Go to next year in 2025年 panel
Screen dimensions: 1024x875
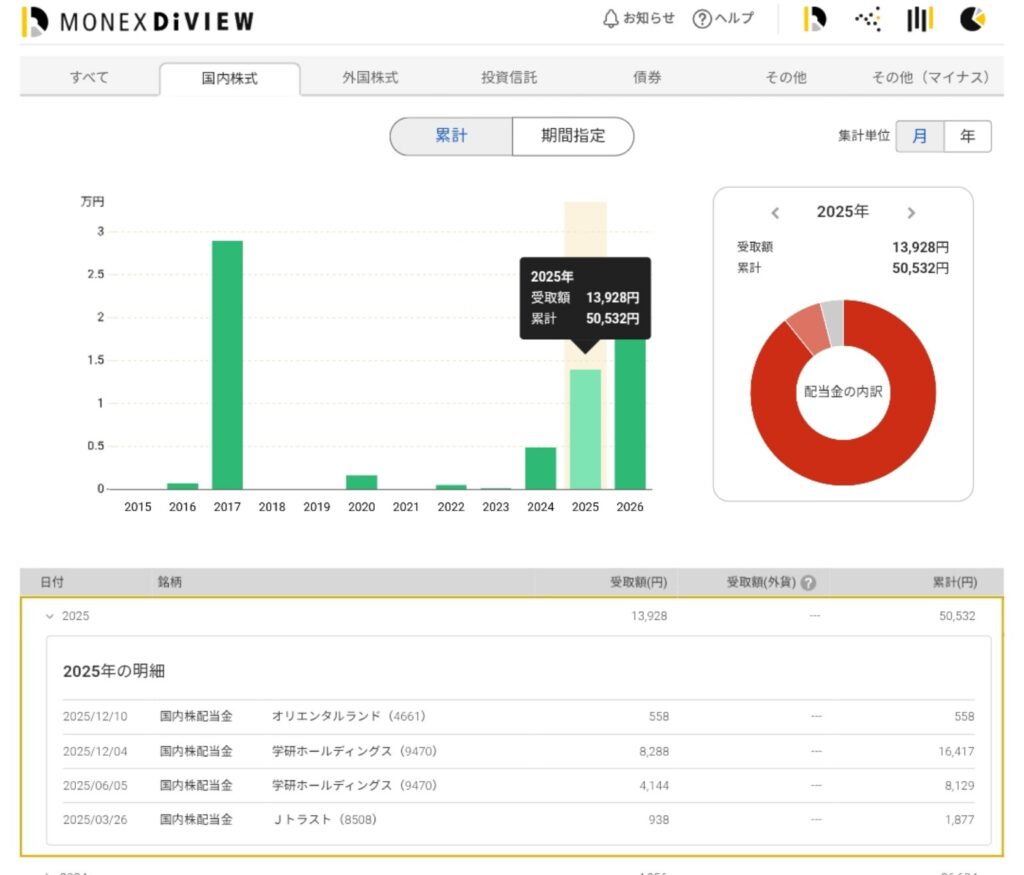pyautogui.click(x=911, y=213)
